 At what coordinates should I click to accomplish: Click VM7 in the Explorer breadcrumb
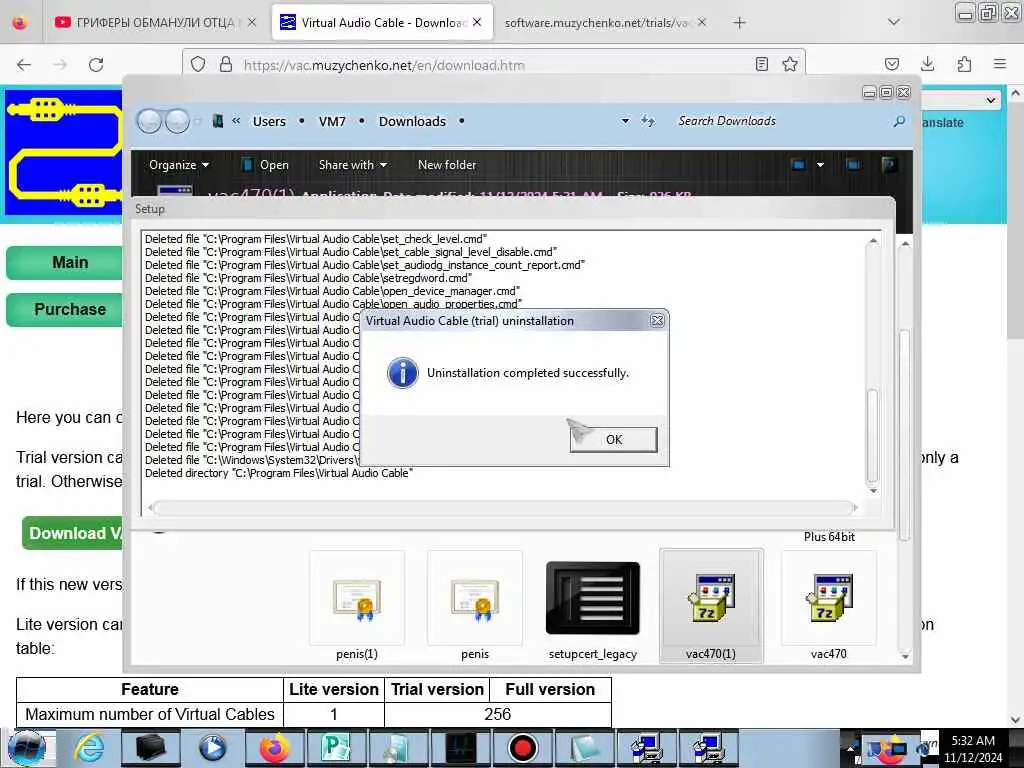(332, 121)
